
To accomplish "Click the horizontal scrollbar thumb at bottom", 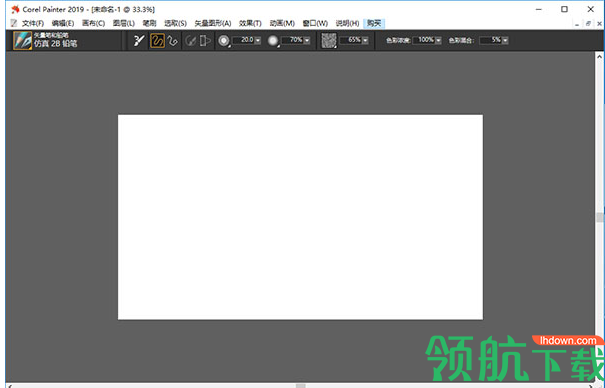I will click(x=301, y=386).
